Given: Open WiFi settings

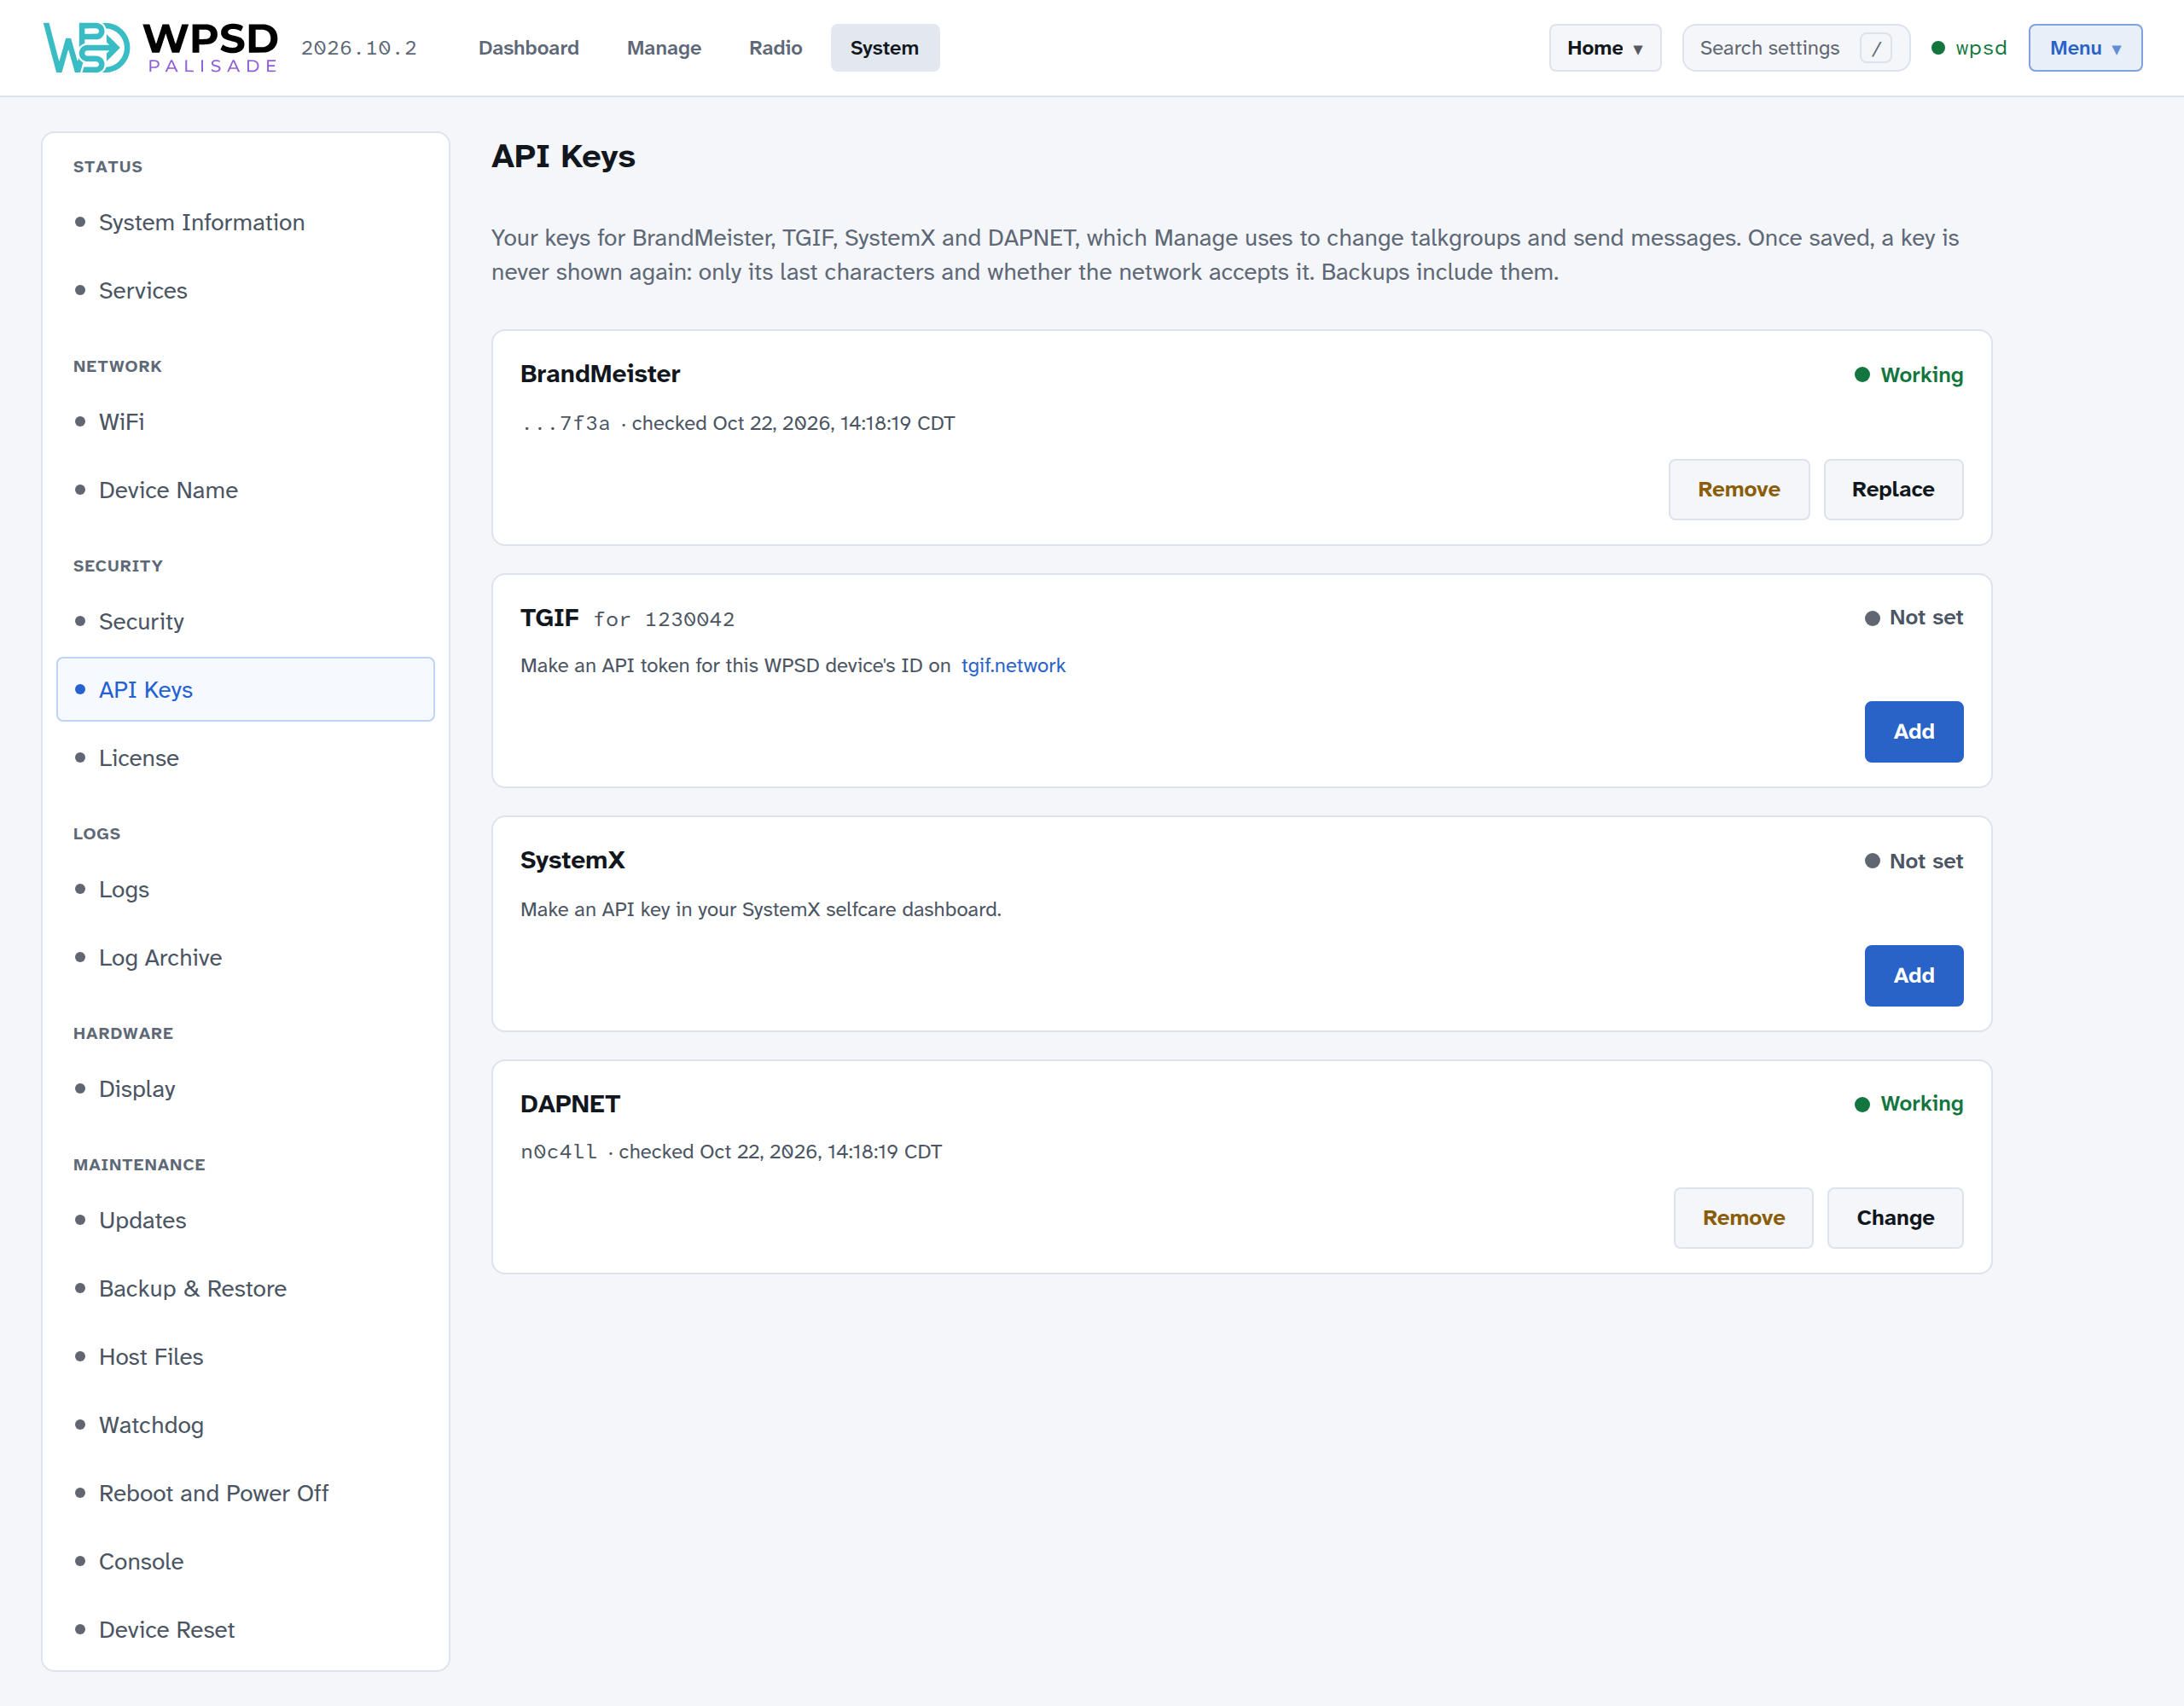Looking at the screenshot, I should 245,422.
